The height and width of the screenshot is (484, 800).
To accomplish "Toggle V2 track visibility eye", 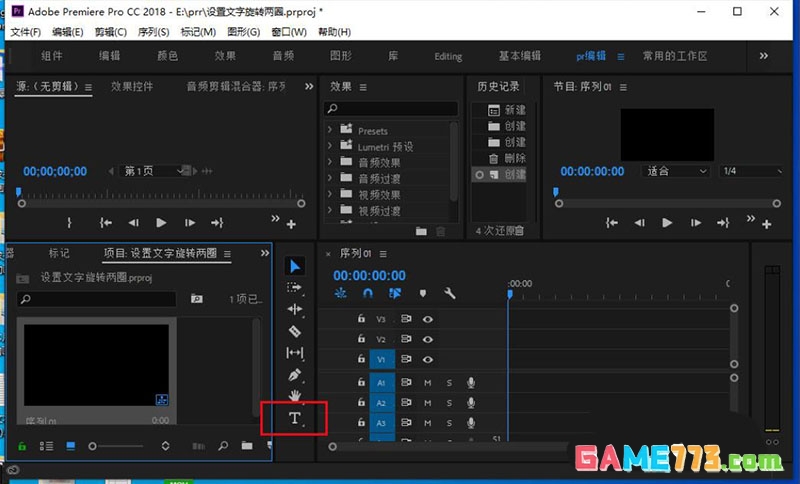I will pyautogui.click(x=428, y=339).
